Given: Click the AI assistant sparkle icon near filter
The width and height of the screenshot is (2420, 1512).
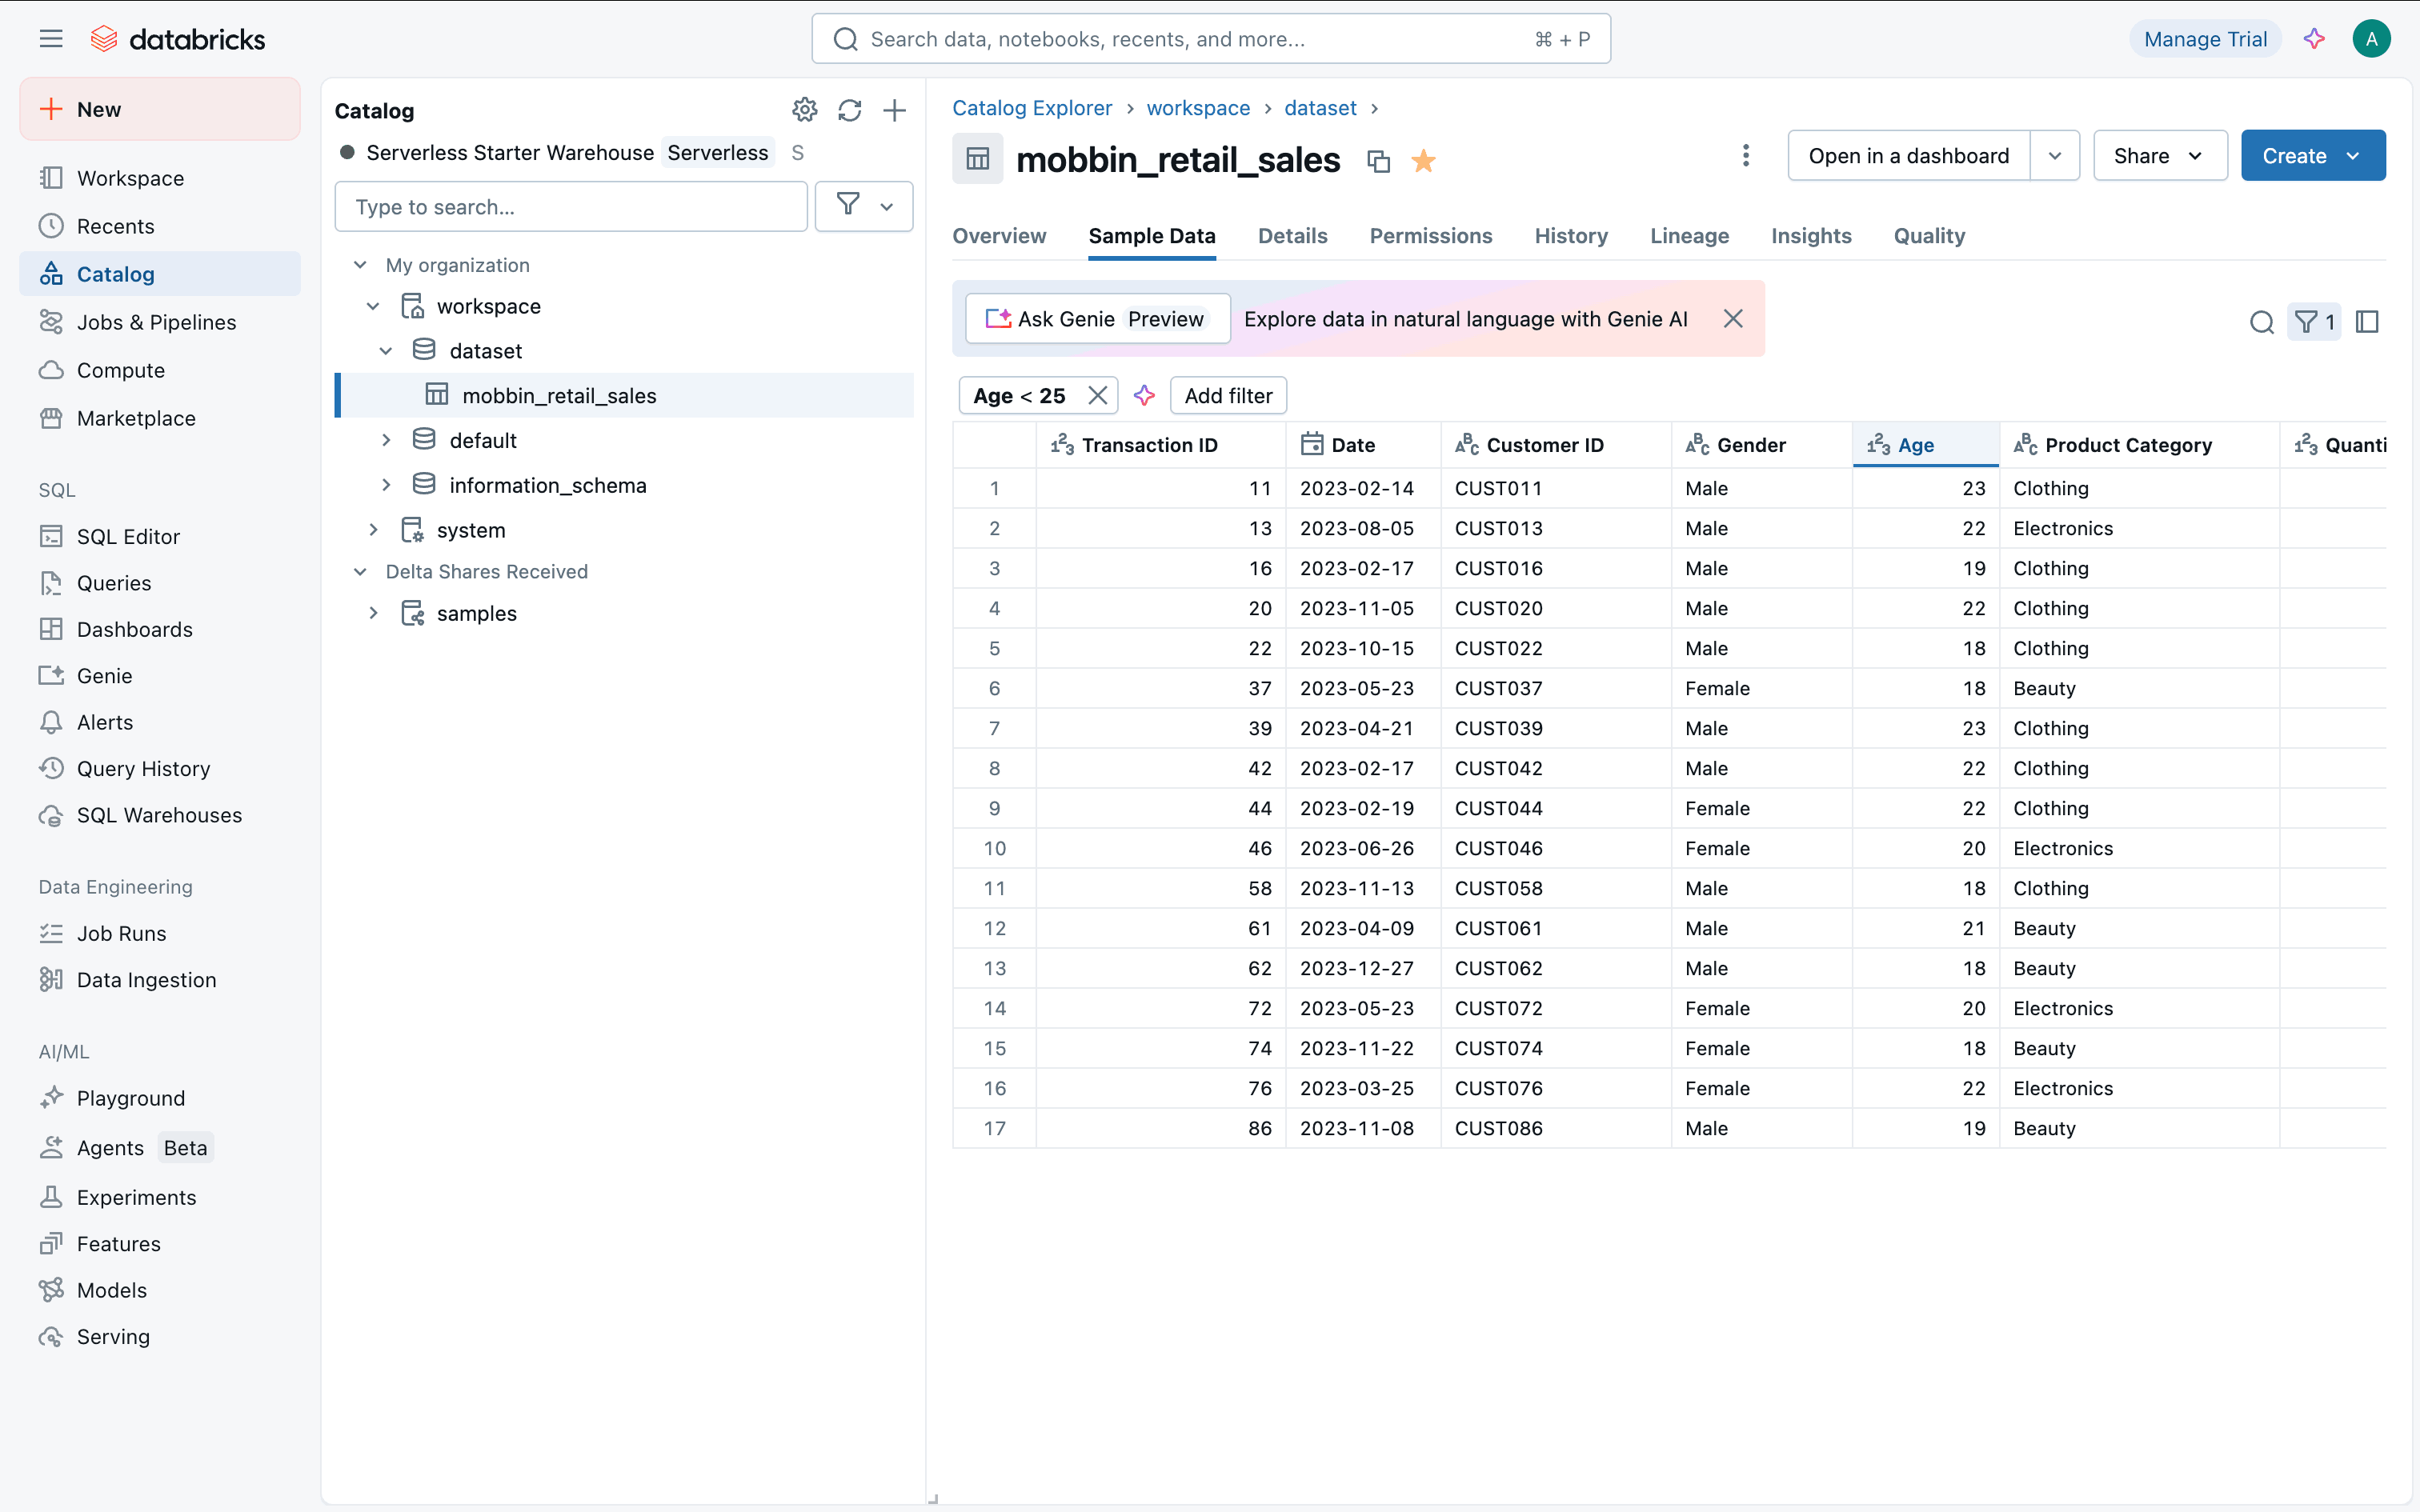Looking at the screenshot, I should click(x=1144, y=396).
